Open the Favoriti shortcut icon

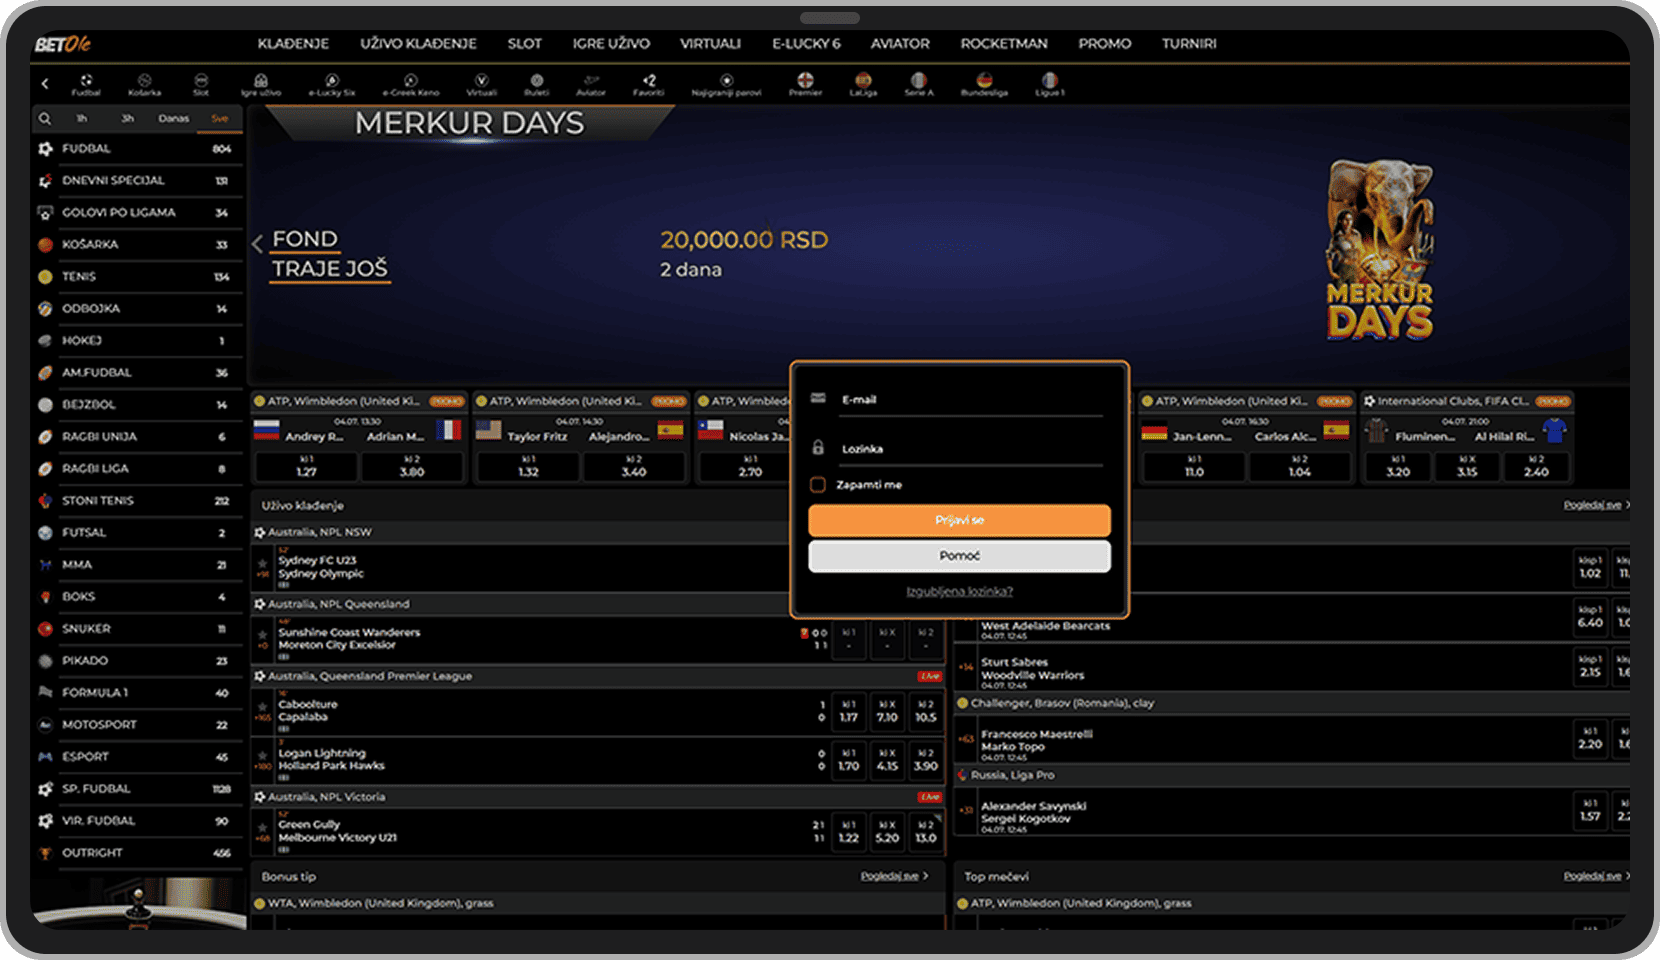[x=649, y=84]
